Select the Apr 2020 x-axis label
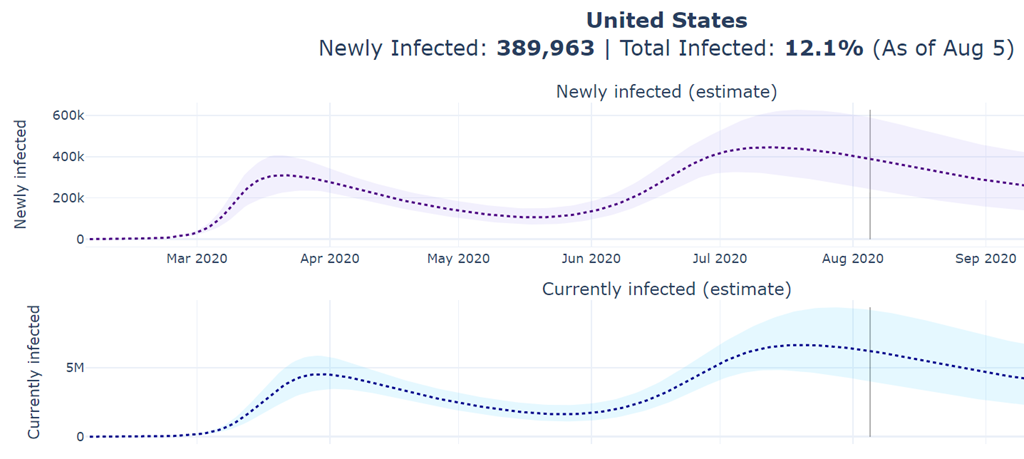Image resolution: width=1024 pixels, height=459 pixels. tap(330, 259)
